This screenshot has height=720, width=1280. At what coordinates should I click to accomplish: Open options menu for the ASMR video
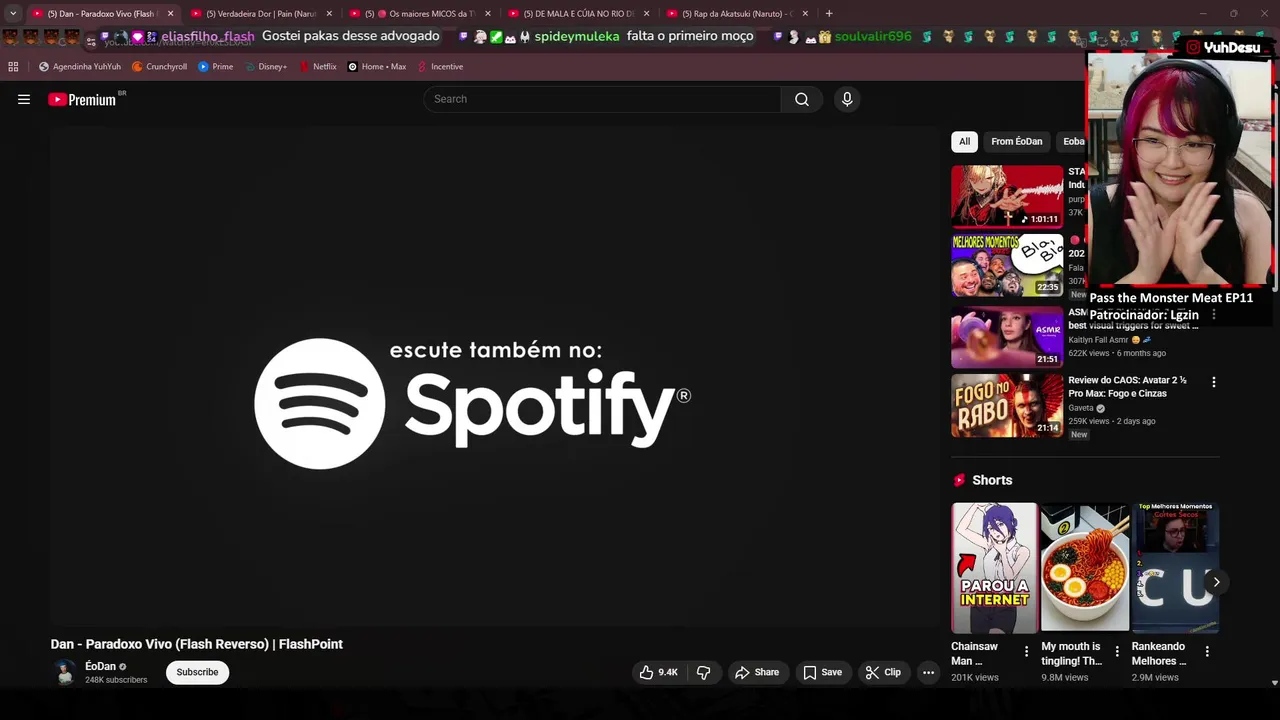pos(1214,314)
